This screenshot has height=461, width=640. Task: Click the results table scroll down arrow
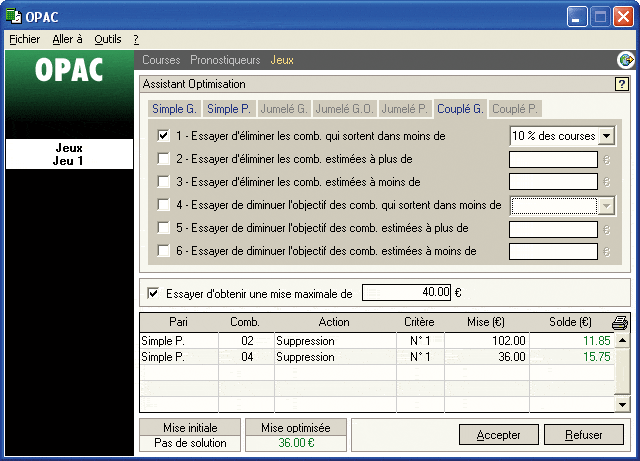click(623, 404)
